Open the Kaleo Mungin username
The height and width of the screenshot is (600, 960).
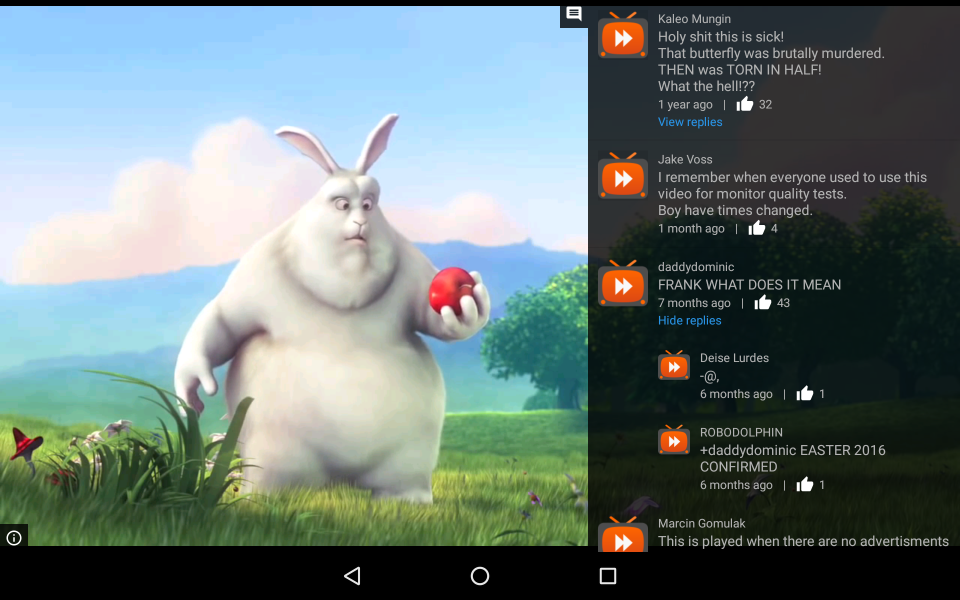click(x=694, y=19)
